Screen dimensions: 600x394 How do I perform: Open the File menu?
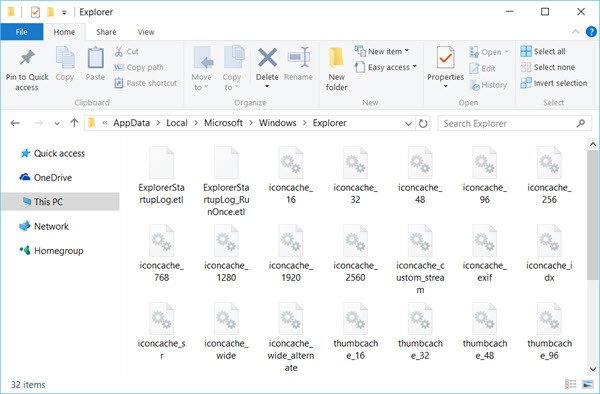21,32
